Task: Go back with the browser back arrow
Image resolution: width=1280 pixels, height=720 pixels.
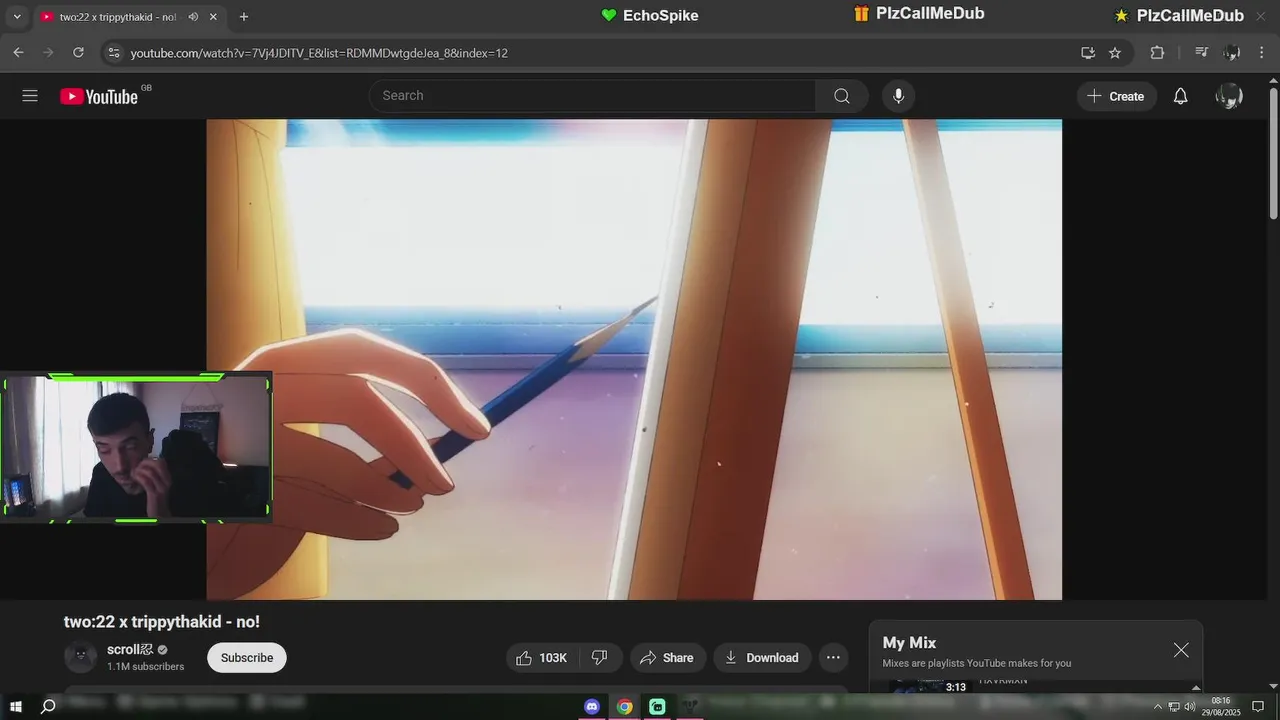Action: [18, 53]
